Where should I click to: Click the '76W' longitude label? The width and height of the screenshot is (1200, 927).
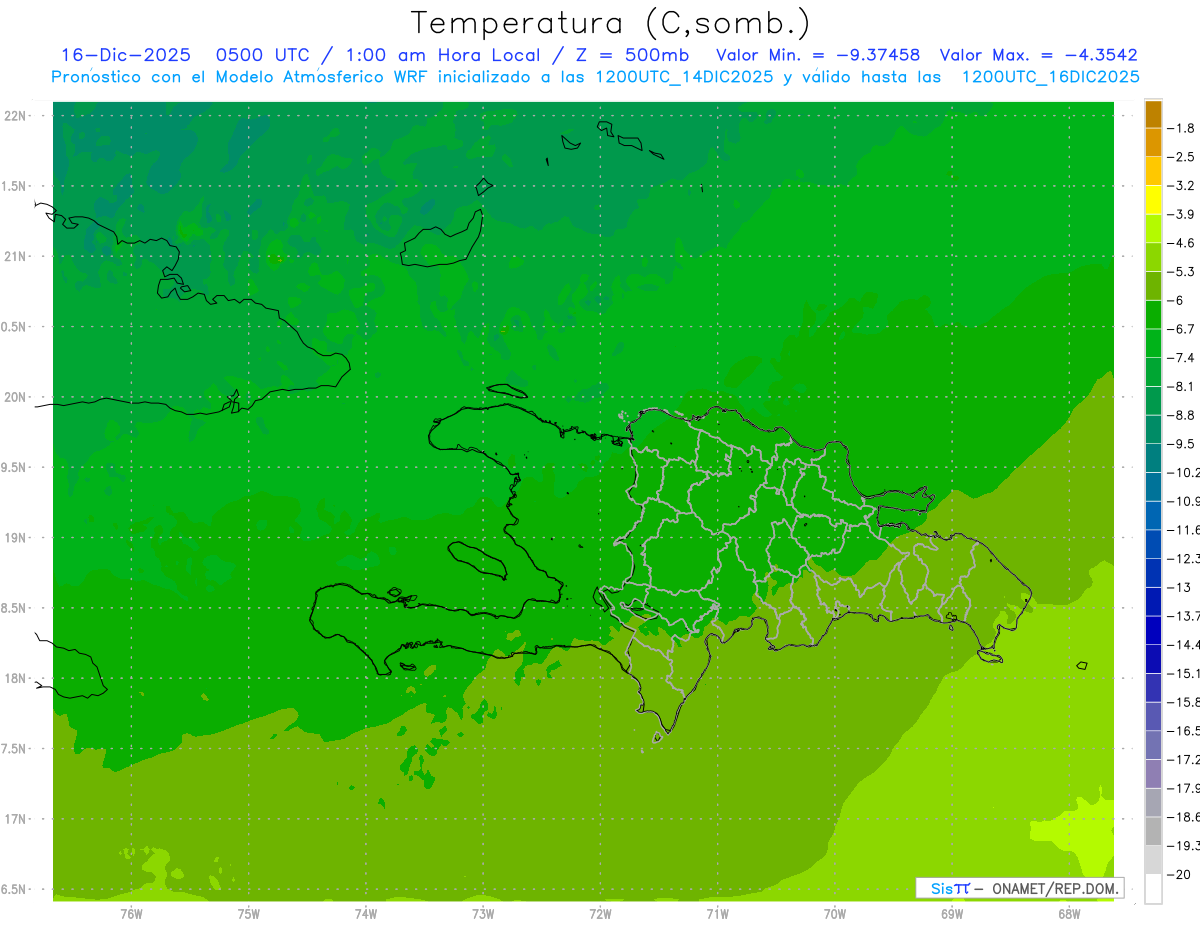tap(131, 914)
